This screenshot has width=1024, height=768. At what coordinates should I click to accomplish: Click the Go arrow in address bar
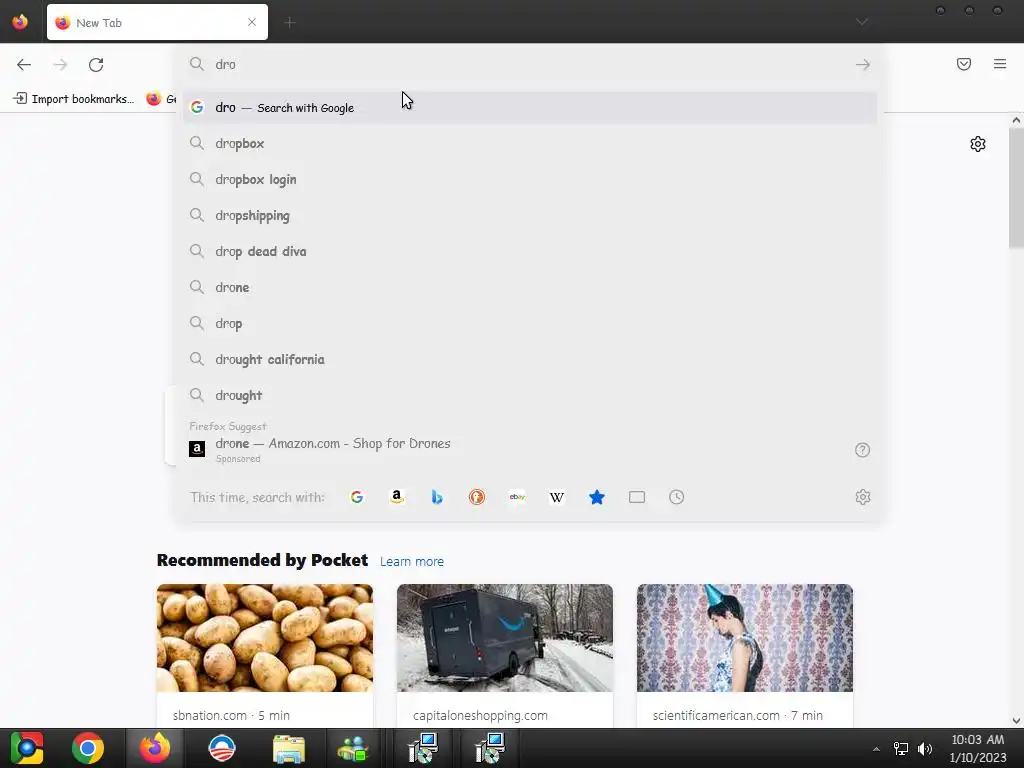862,64
